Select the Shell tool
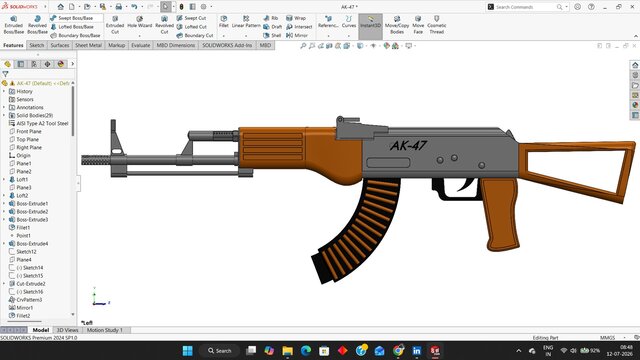Viewport: 640px width, 360px height. pyautogui.click(x=272, y=36)
